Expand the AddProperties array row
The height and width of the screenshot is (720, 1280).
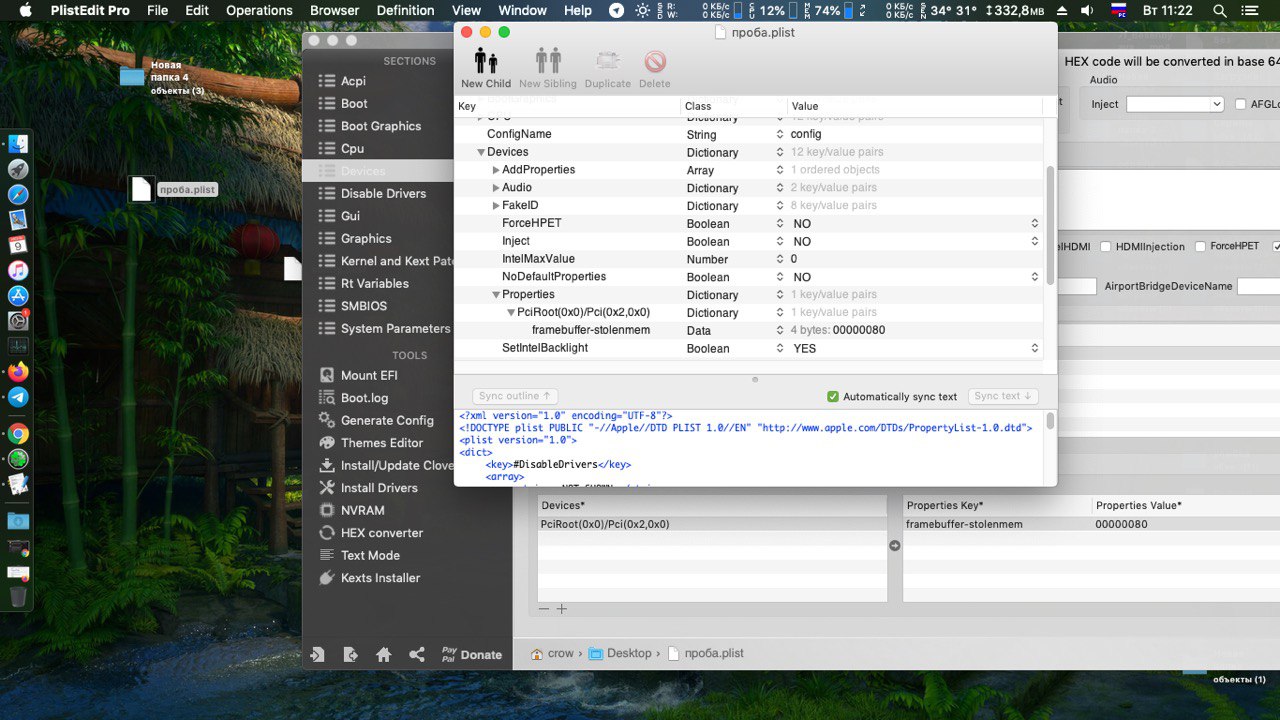[496, 170]
